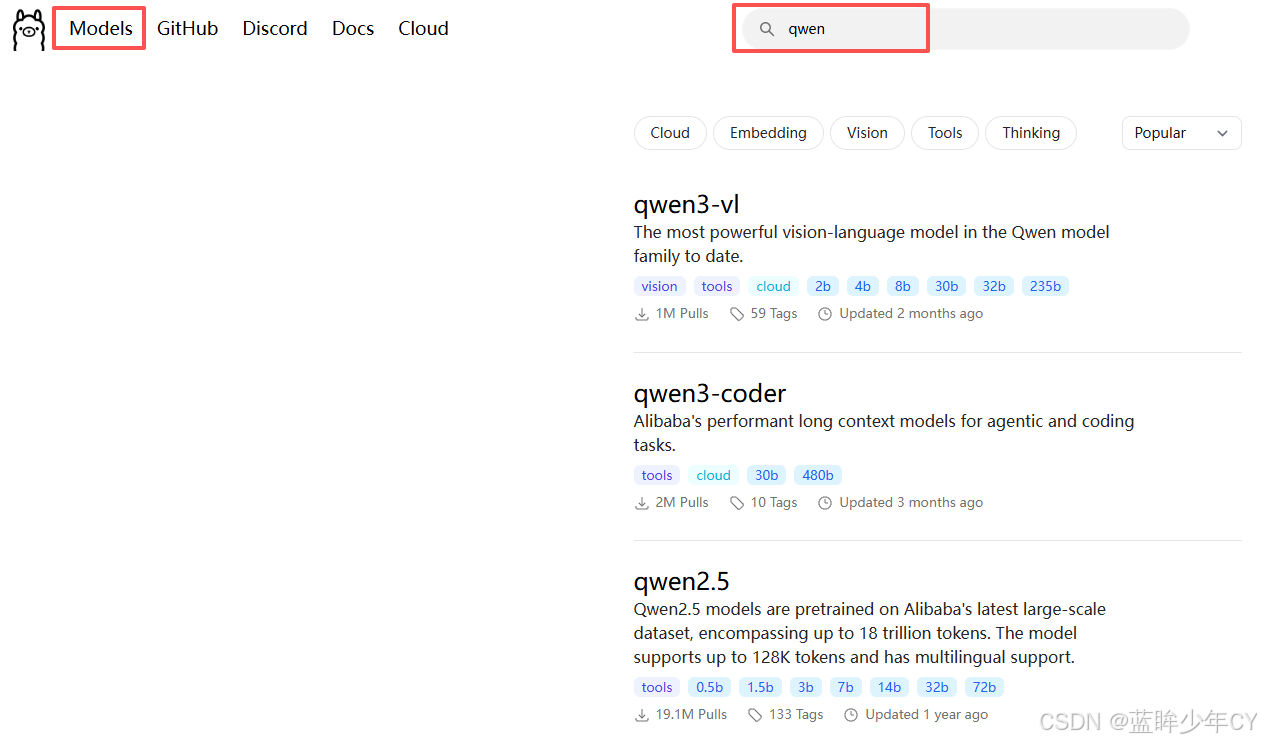The height and width of the screenshot is (743, 1261).
Task: Open the qwen3-vl model page
Action: (x=686, y=204)
